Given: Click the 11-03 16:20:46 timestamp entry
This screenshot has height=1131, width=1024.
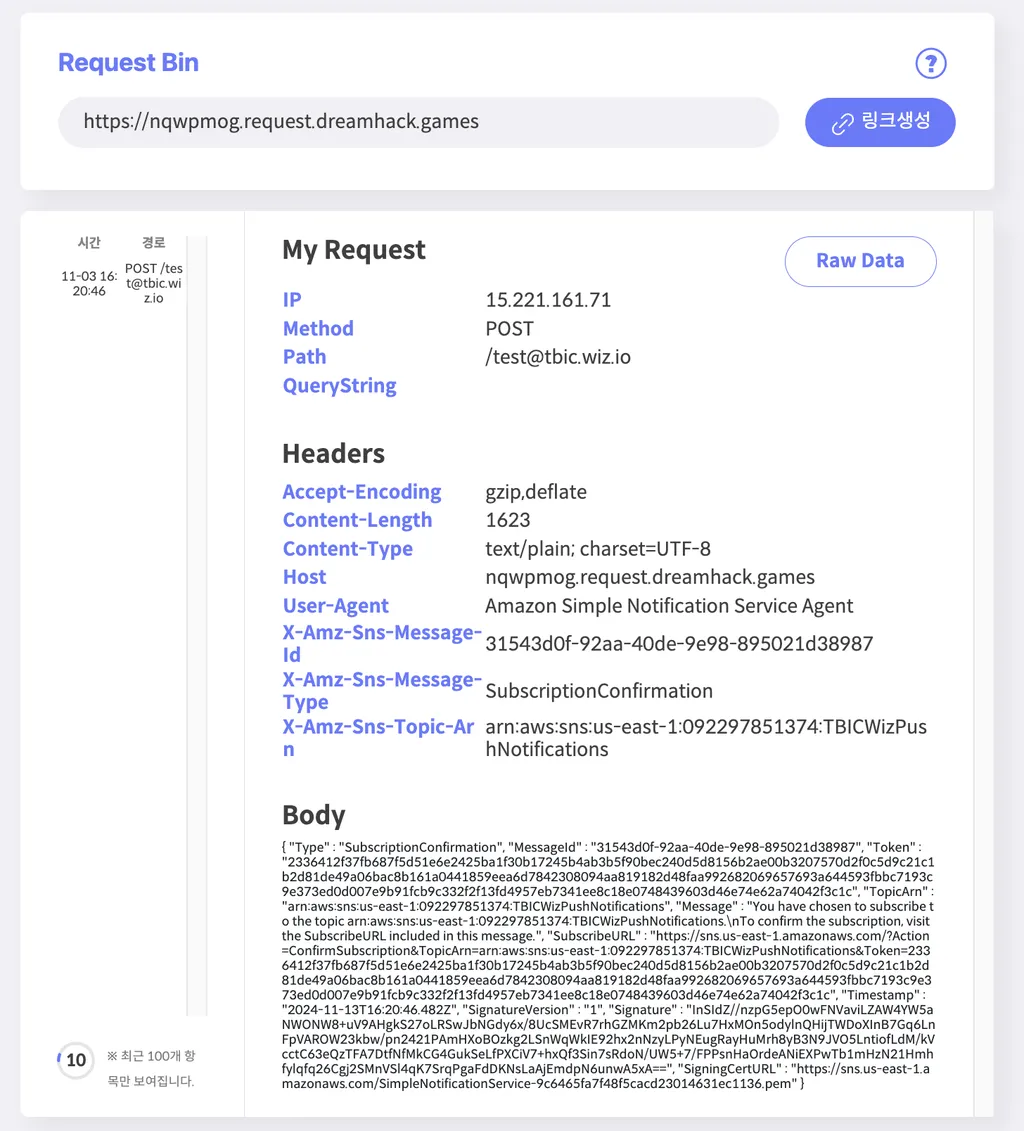Looking at the screenshot, I should (89, 283).
